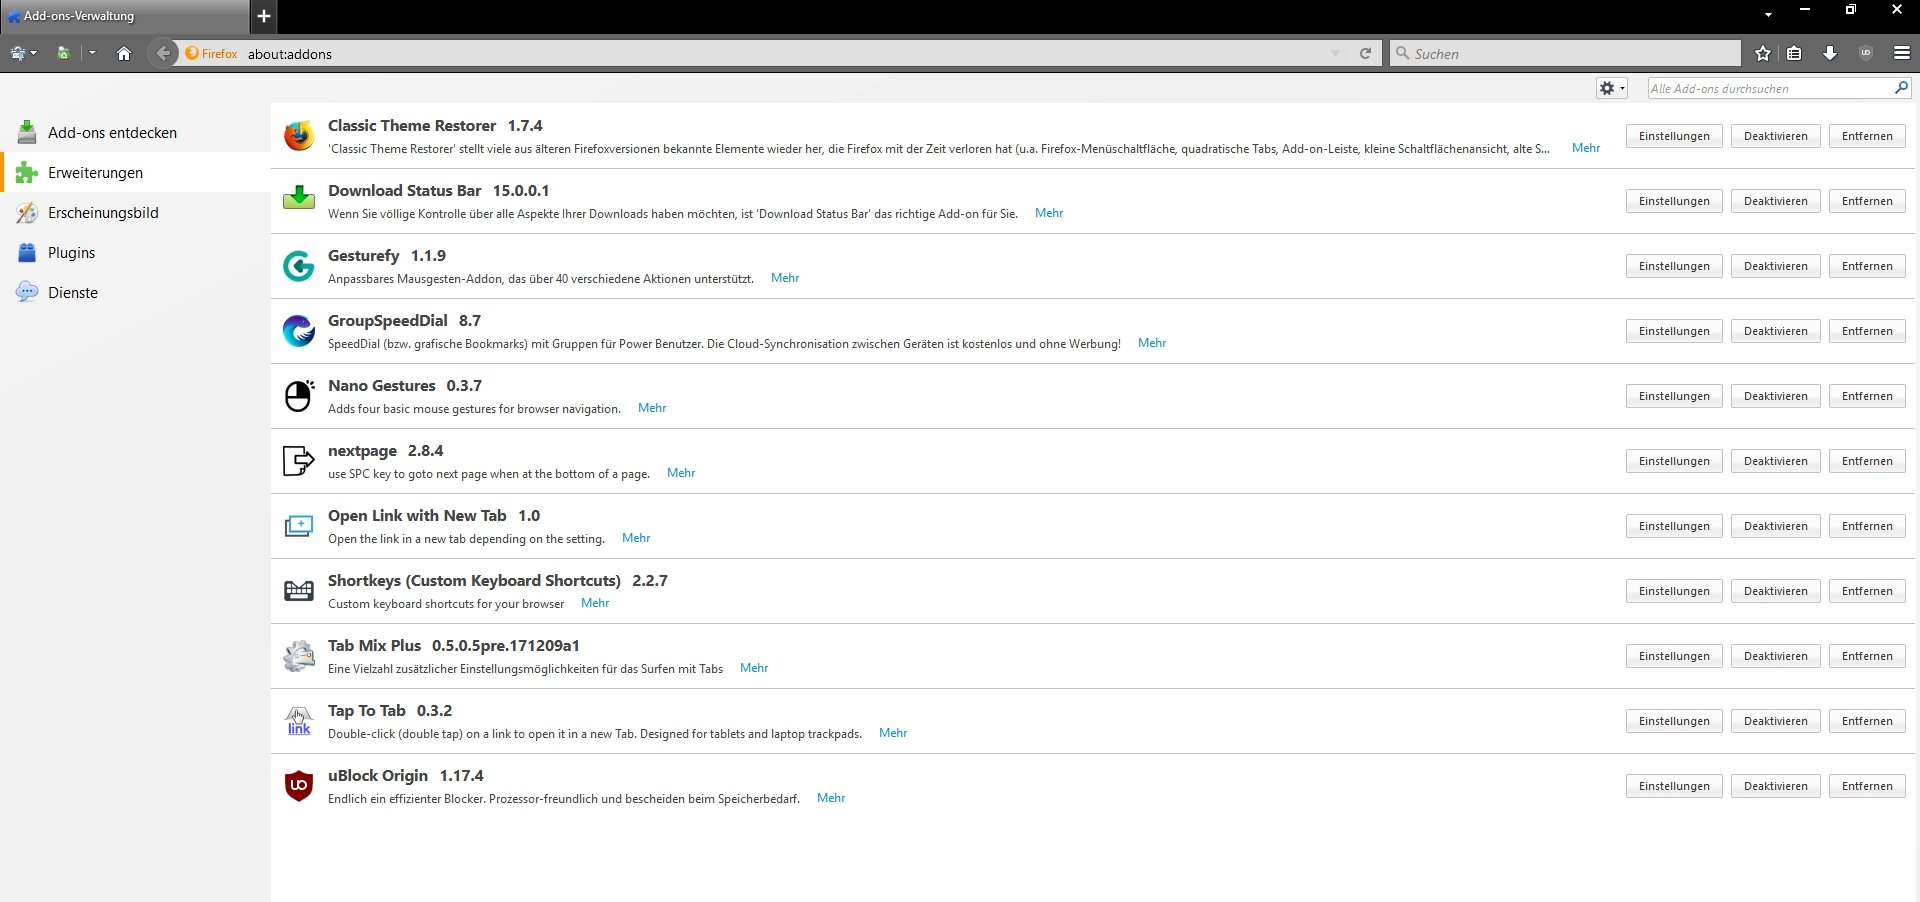Open Einstellungen for Tab Mix Plus
Screen dimensions: 1920x902
coord(1674,656)
